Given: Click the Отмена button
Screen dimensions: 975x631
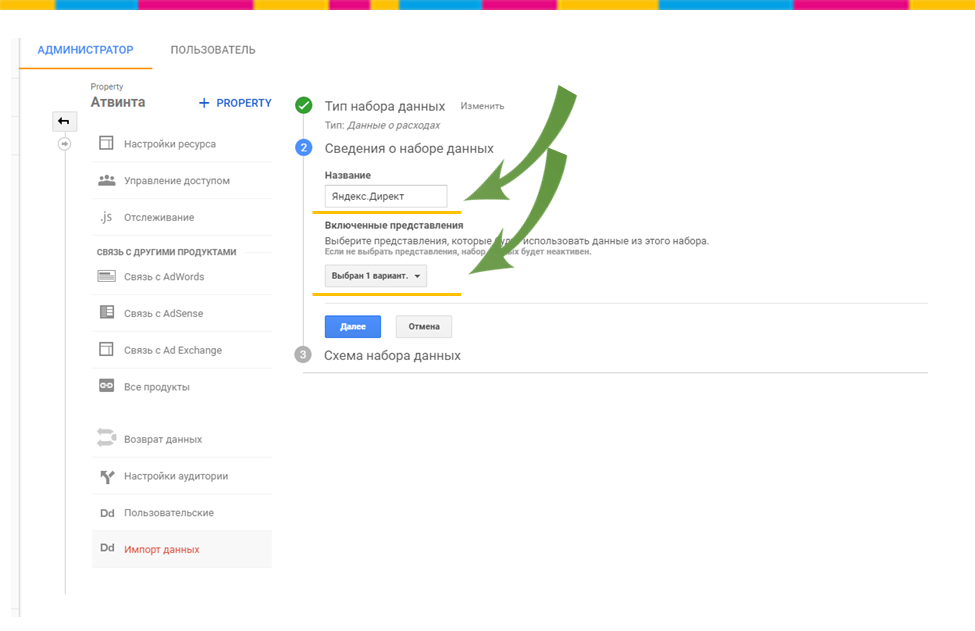Looking at the screenshot, I should (424, 326).
